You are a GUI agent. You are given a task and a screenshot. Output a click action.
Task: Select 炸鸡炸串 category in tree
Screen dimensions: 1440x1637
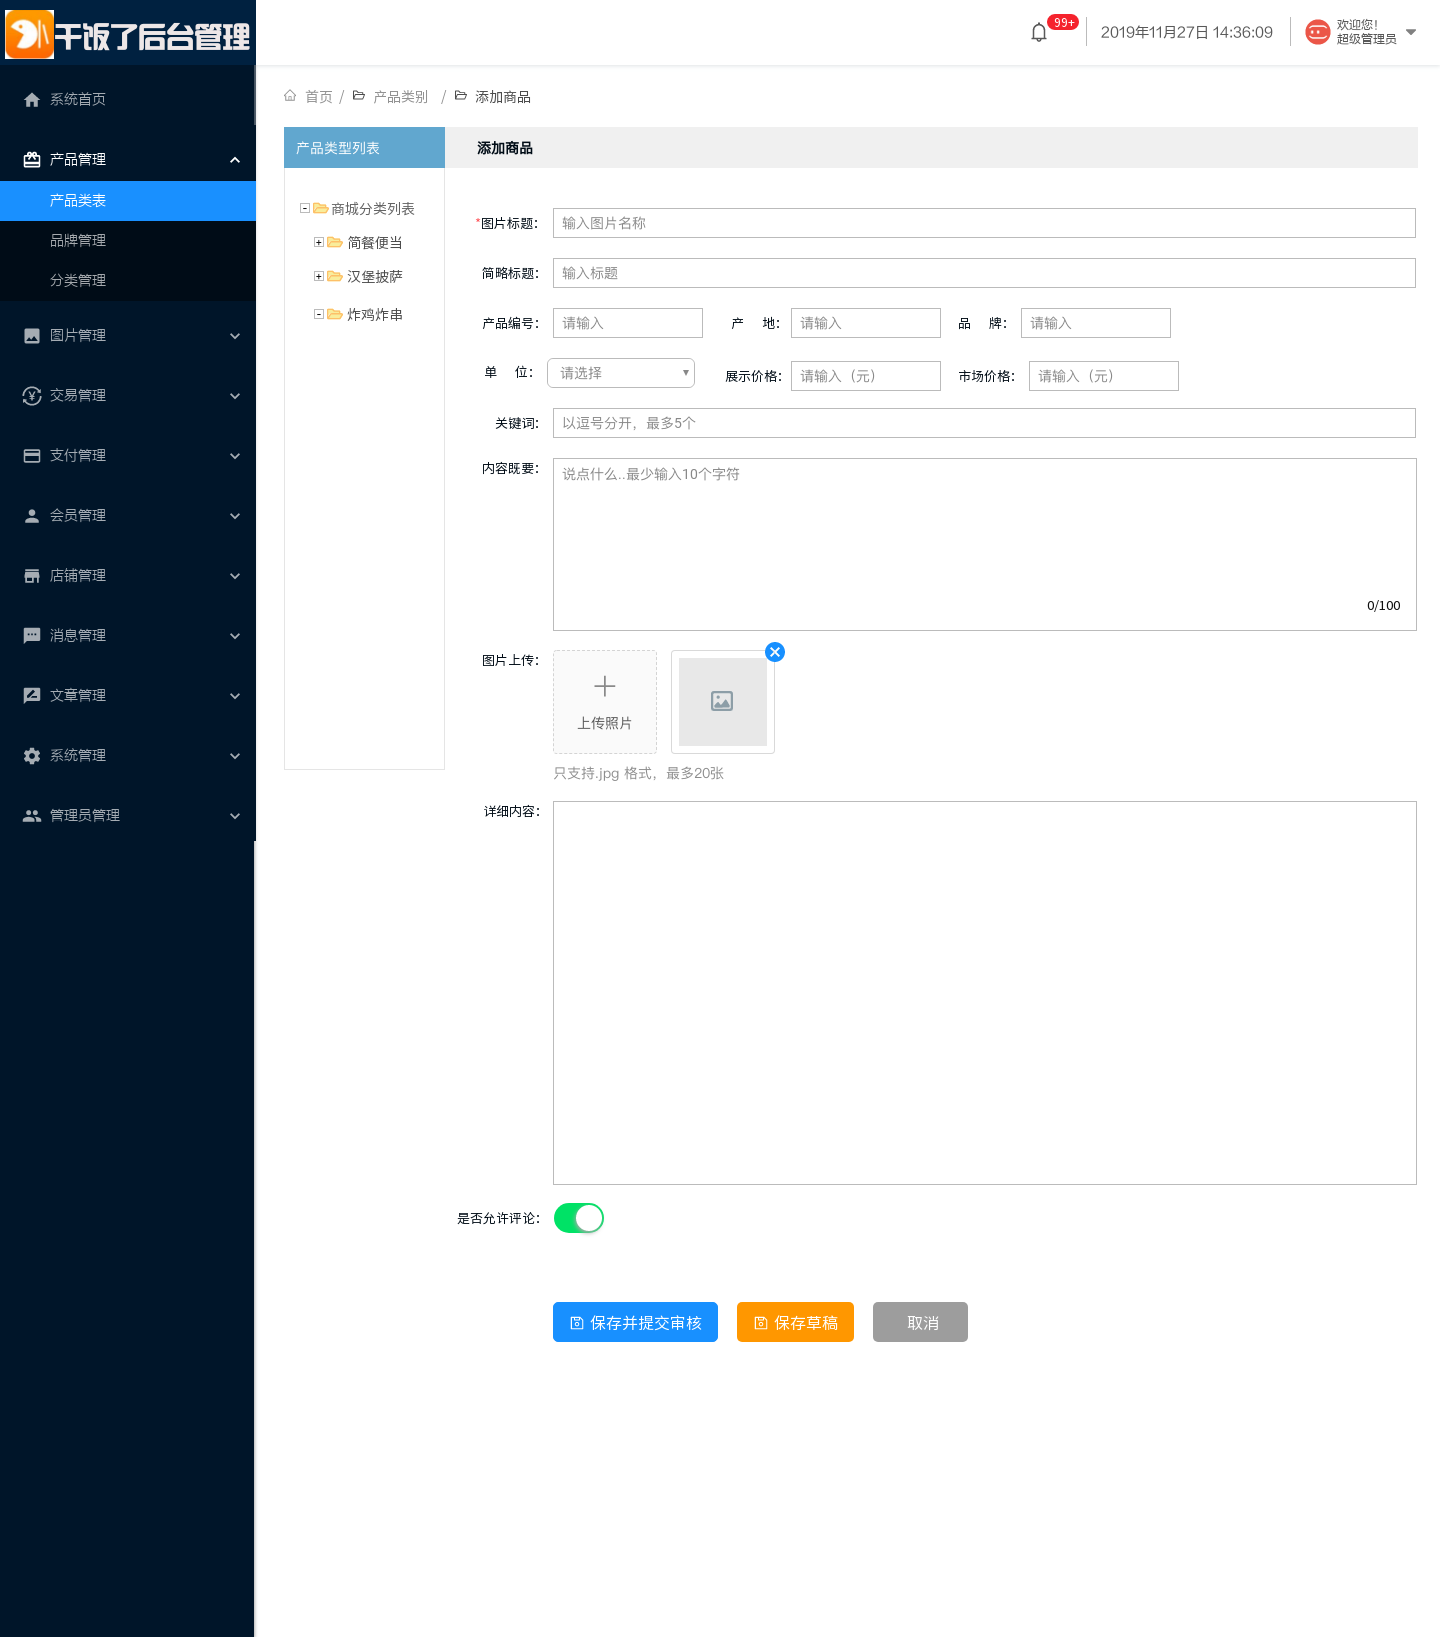click(375, 315)
